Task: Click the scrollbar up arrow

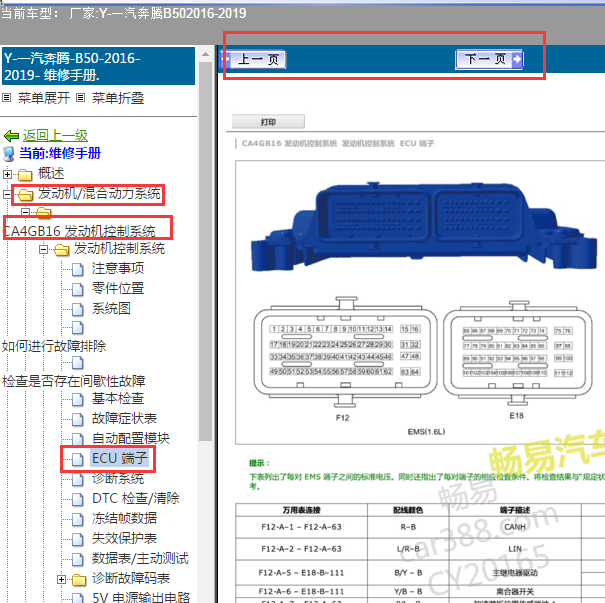Action: click(x=205, y=54)
